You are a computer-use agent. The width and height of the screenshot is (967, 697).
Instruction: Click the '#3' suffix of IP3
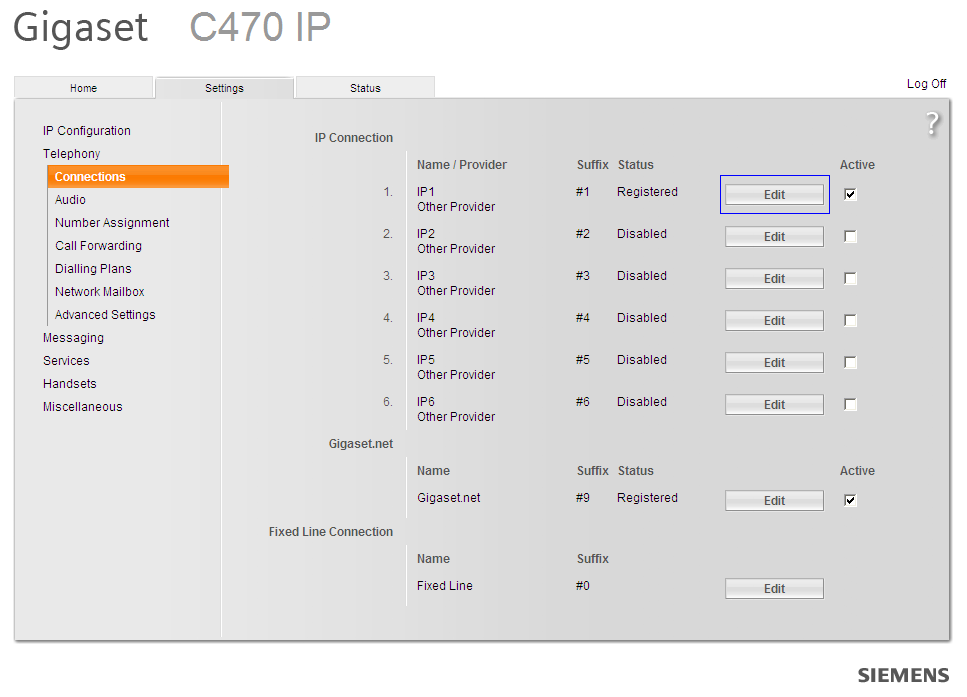tap(583, 276)
